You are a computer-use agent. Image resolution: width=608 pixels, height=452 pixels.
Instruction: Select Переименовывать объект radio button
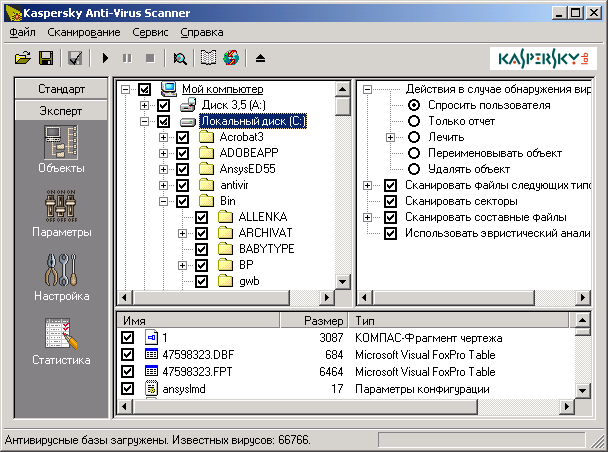pos(414,153)
